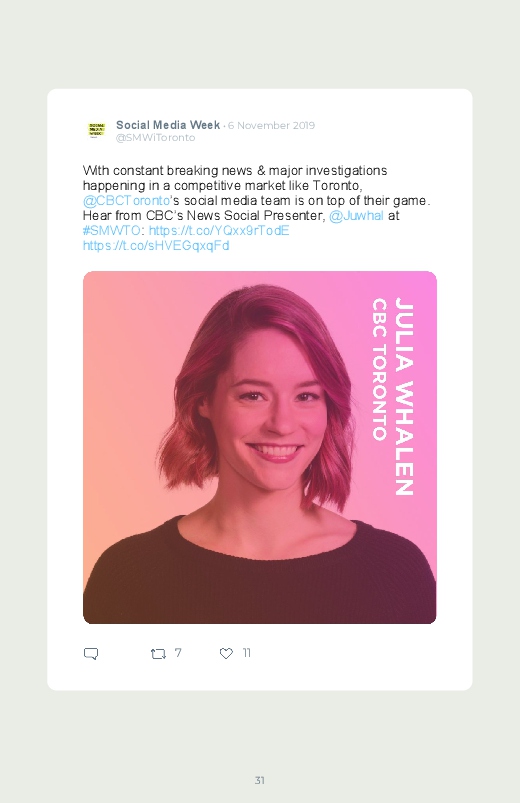
Task: Open the @CBCToronto mention
Action: 126,200
